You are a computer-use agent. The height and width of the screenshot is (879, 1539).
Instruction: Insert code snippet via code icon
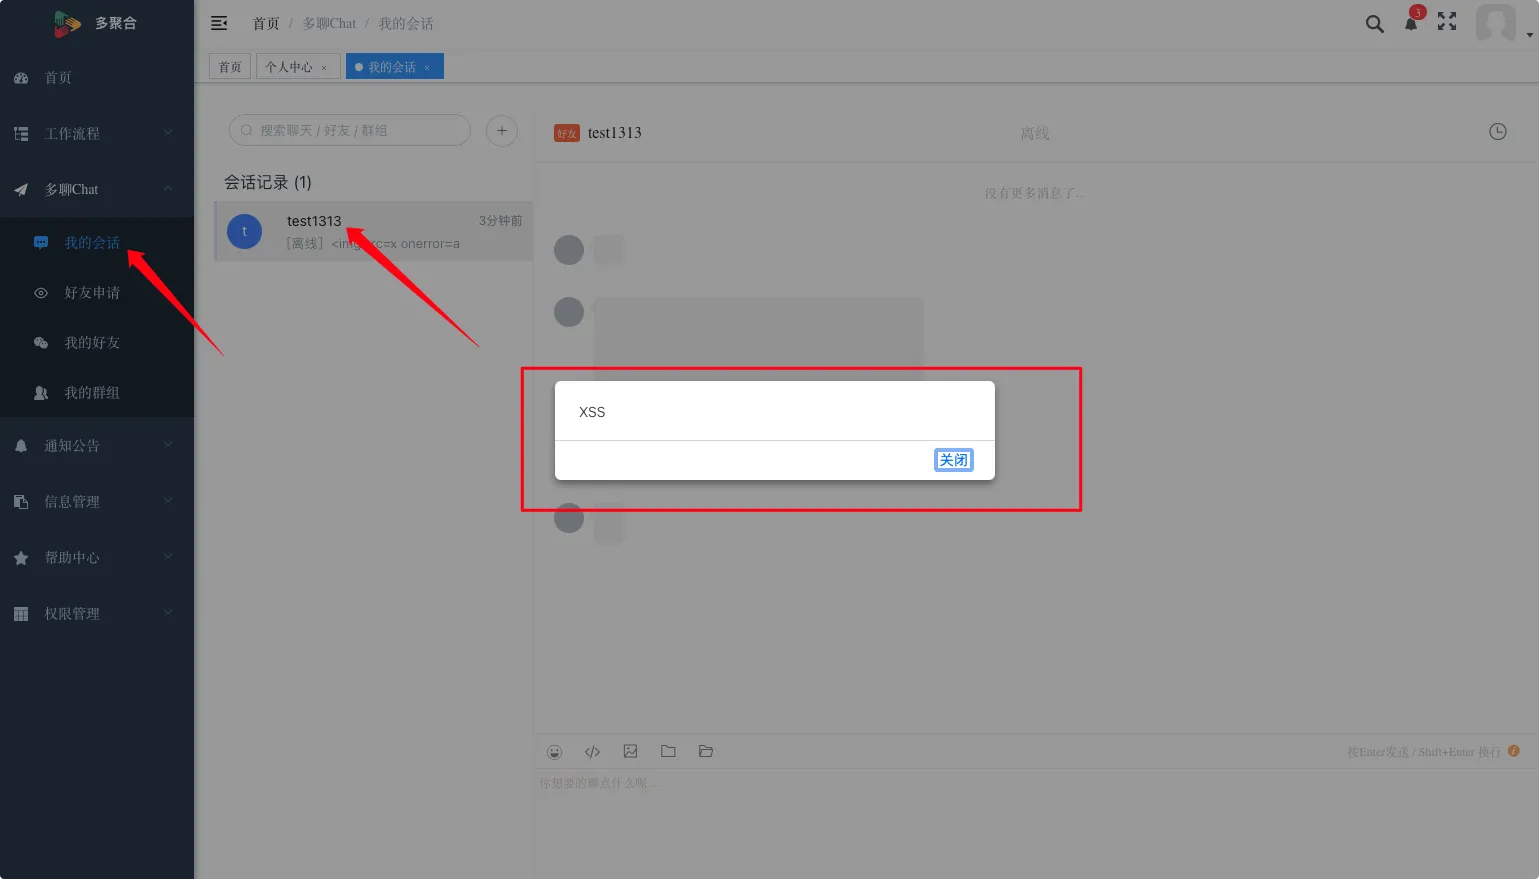(592, 752)
